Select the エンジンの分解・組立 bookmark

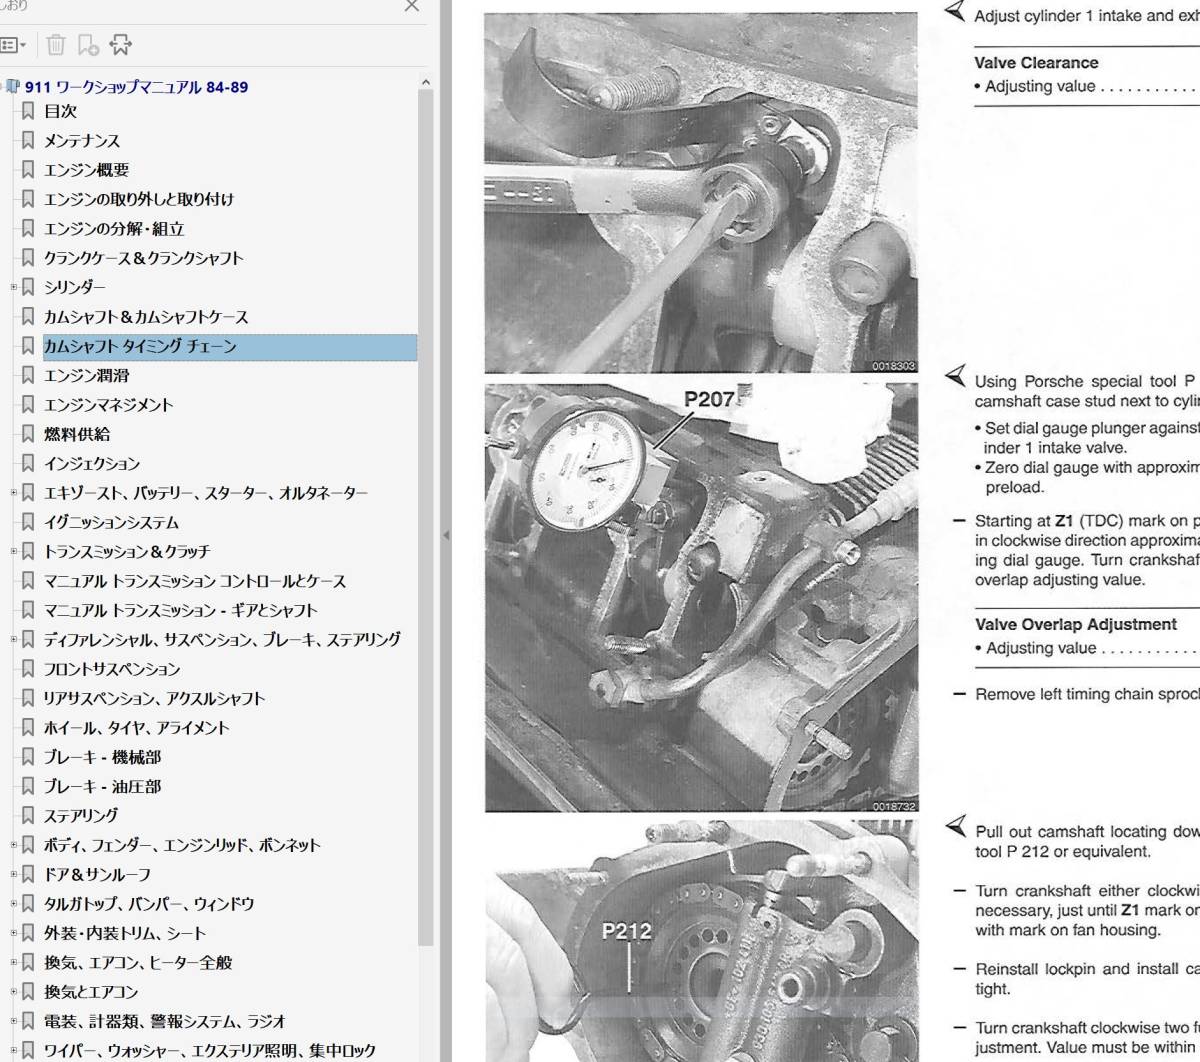click(x=114, y=229)
